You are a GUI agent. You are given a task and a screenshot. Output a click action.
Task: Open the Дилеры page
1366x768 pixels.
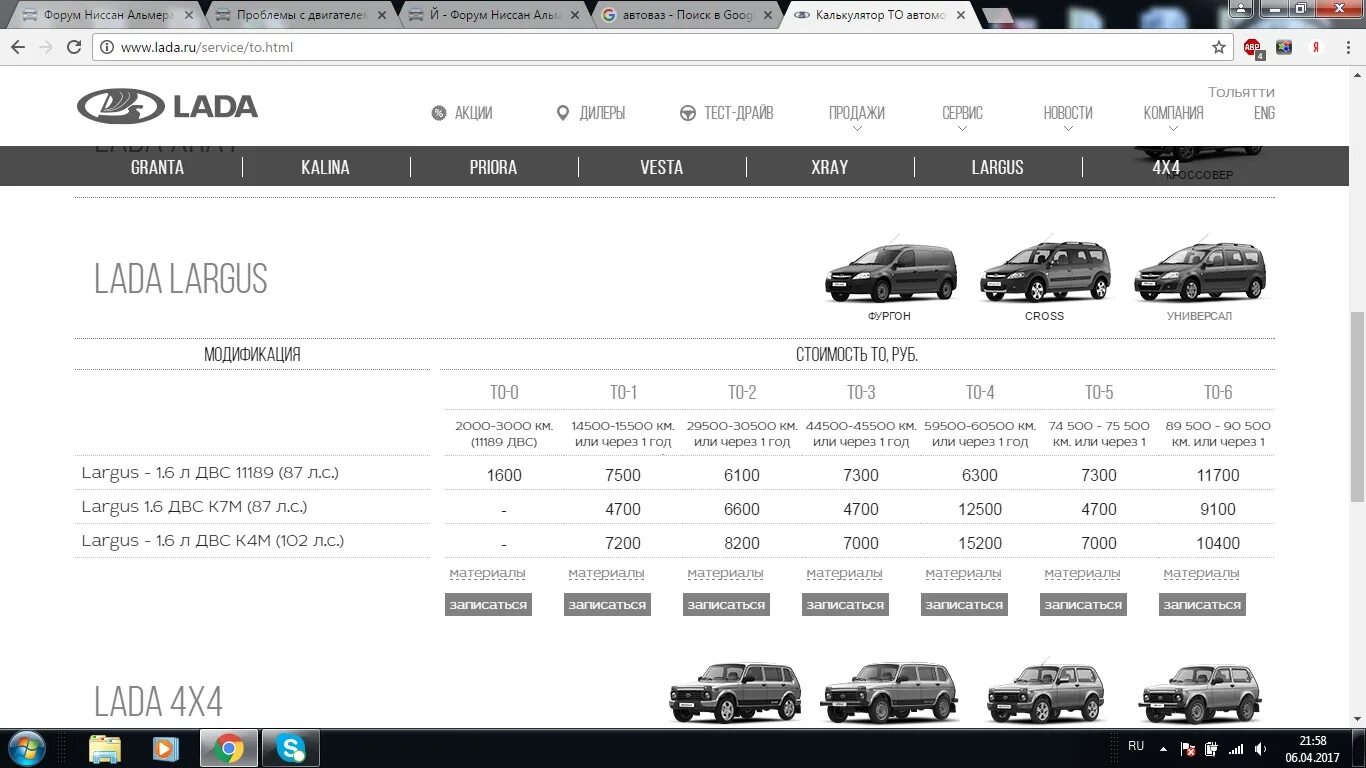(591, 113)
